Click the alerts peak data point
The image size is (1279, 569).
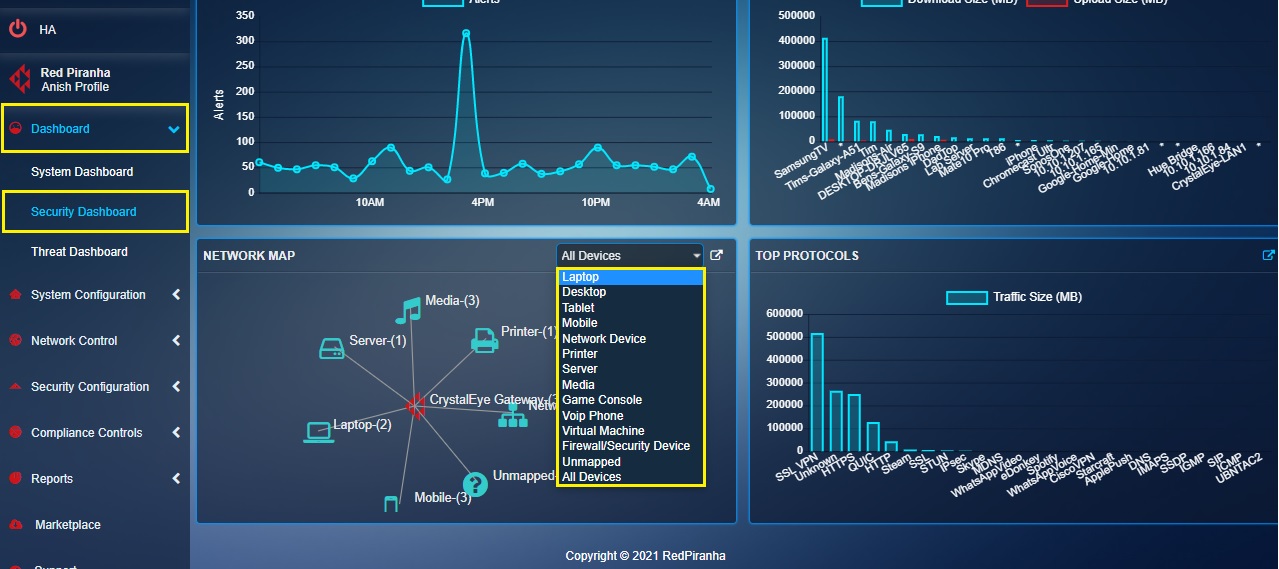[x=466, y=33]
